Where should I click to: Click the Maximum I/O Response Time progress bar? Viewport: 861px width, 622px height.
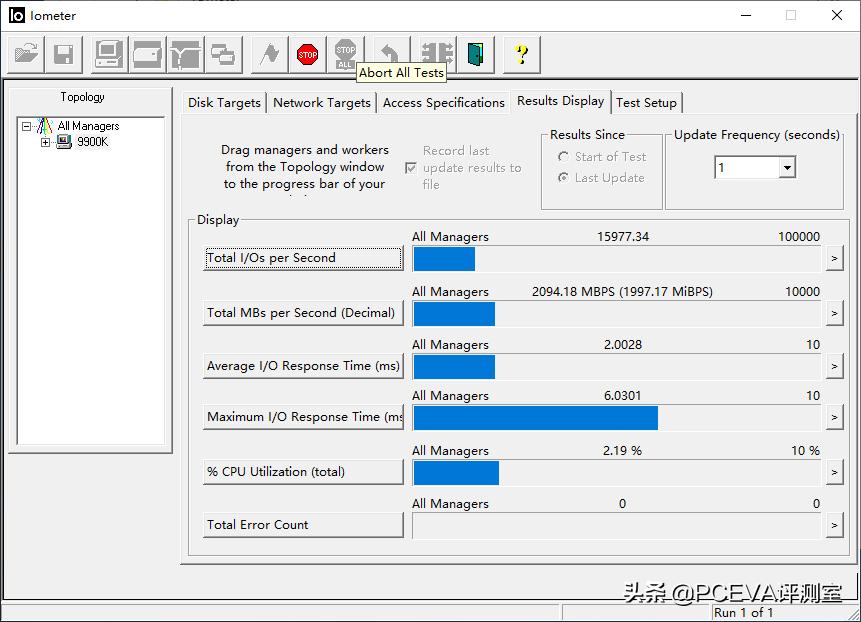click(x=618, y=417)
